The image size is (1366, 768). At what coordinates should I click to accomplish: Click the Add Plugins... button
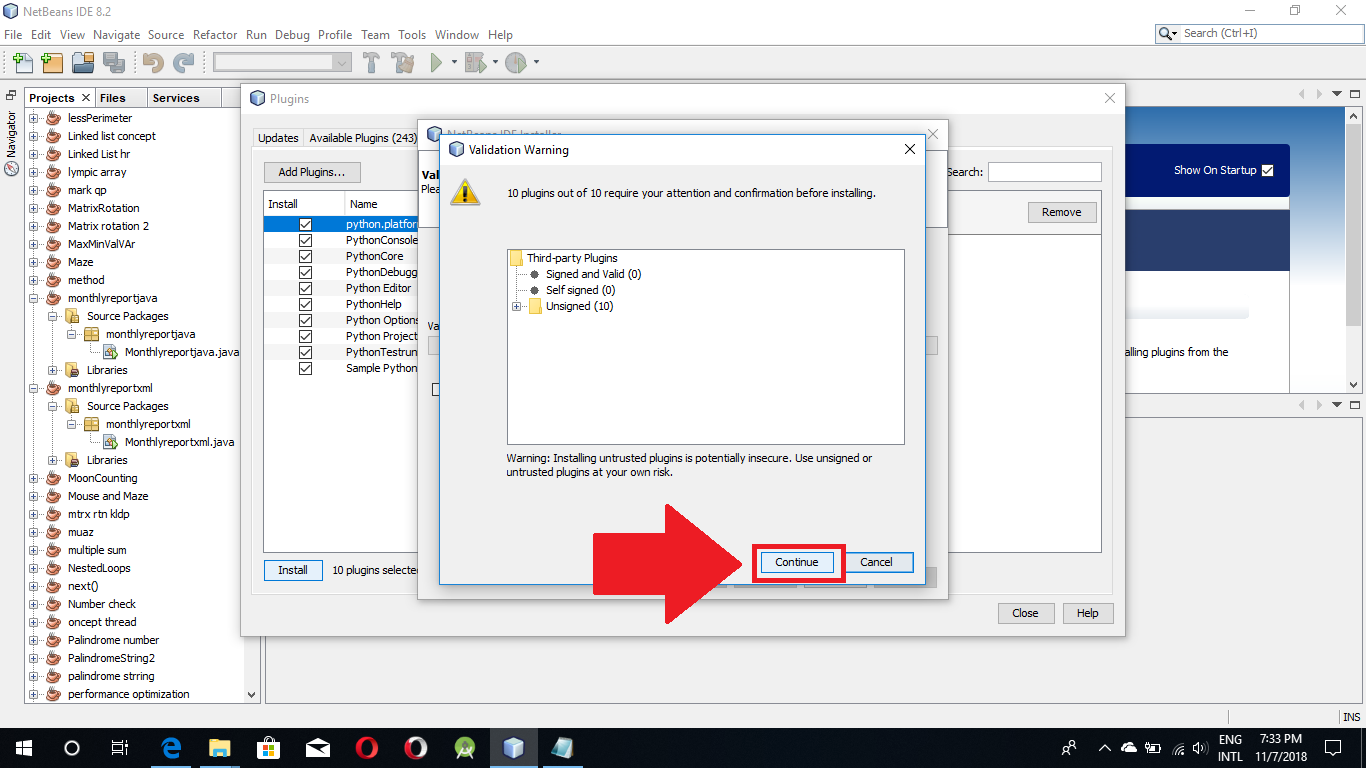coord(312,172)
